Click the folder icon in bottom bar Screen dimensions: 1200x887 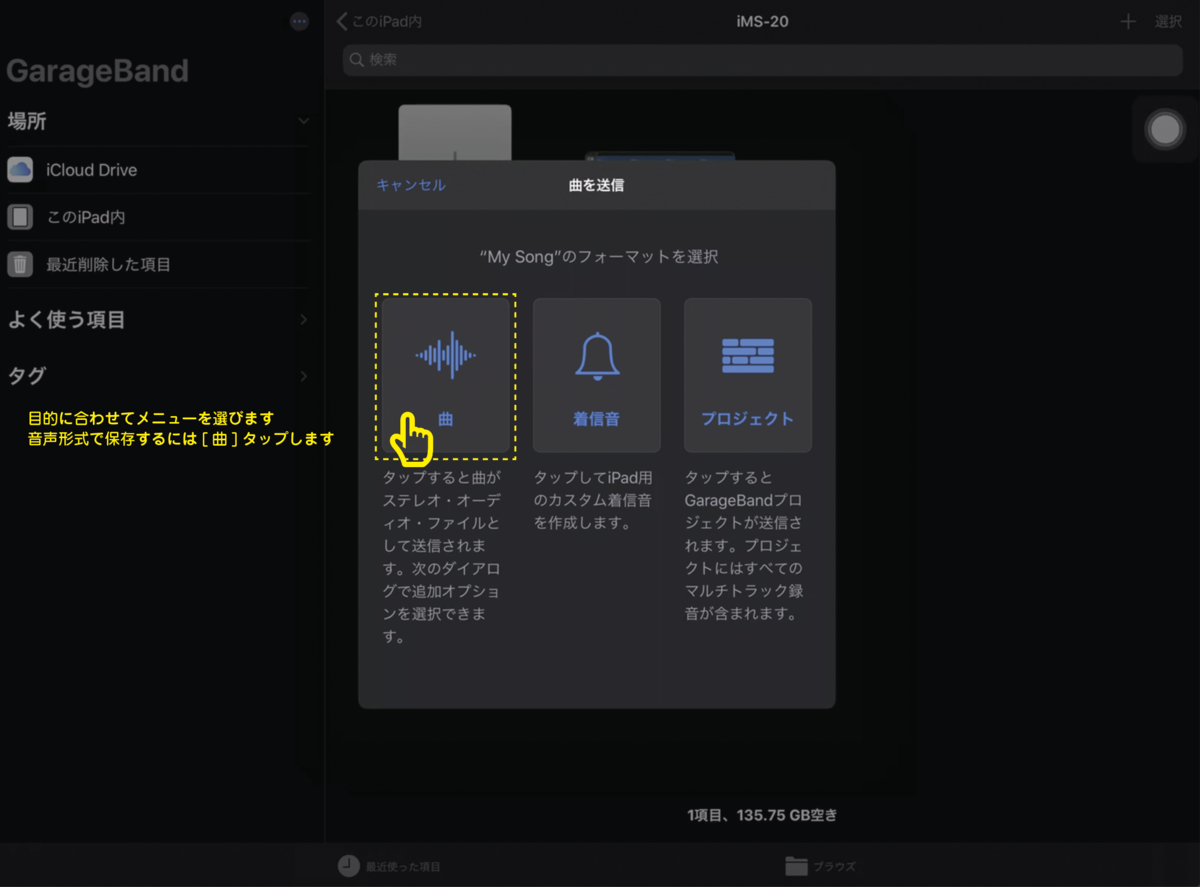pos(796,866)
